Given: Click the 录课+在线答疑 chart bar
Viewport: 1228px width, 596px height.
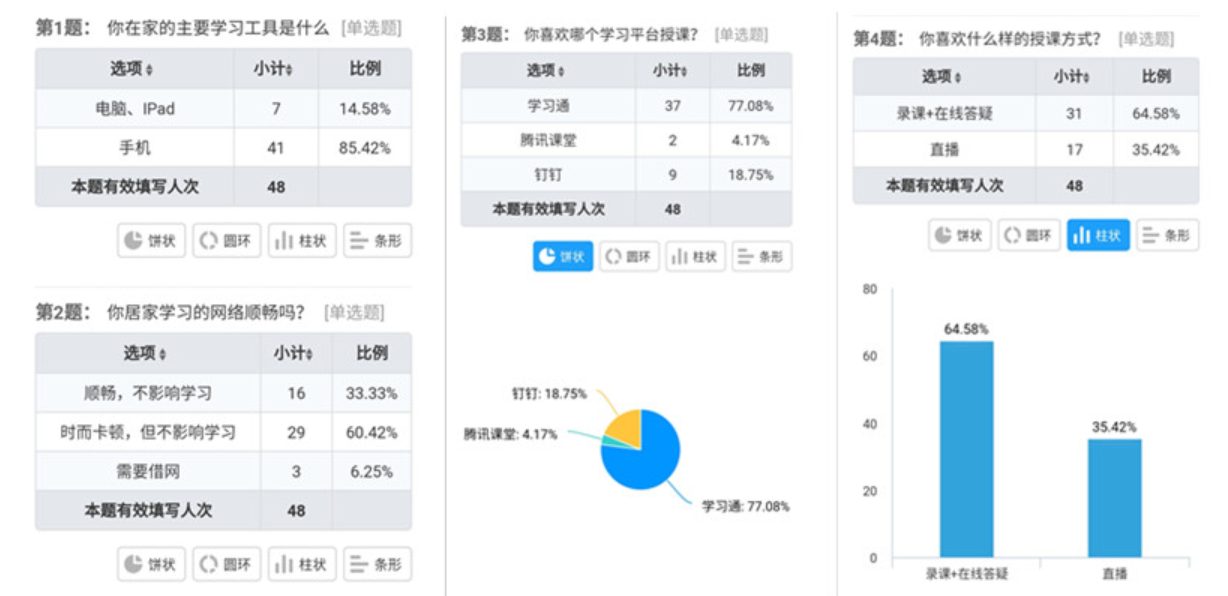Looking at the screenshot, I should tap(966, 450).
